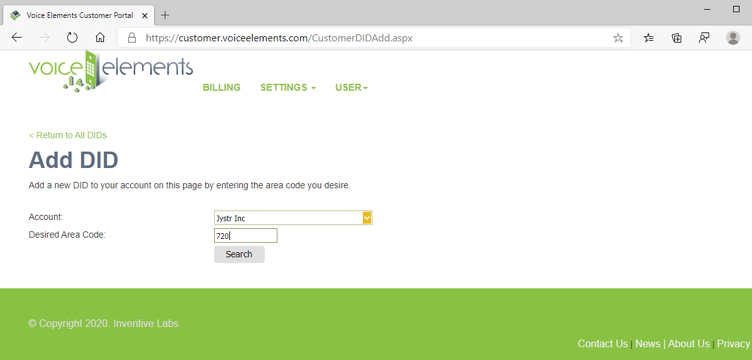Add page to favorites star icon
This screenshot has height=360, width=752.
tap(618, 38)
